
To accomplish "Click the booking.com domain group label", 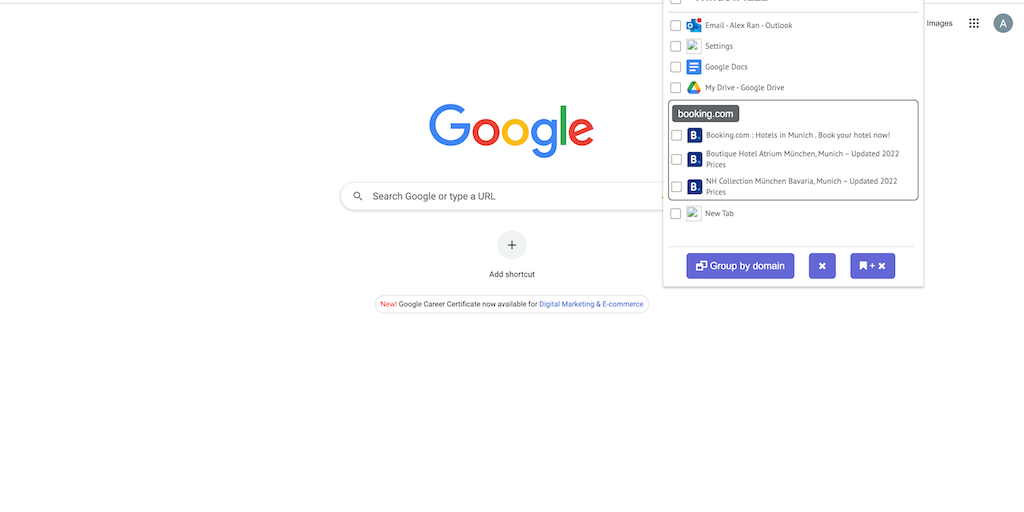I will [705, 114].
